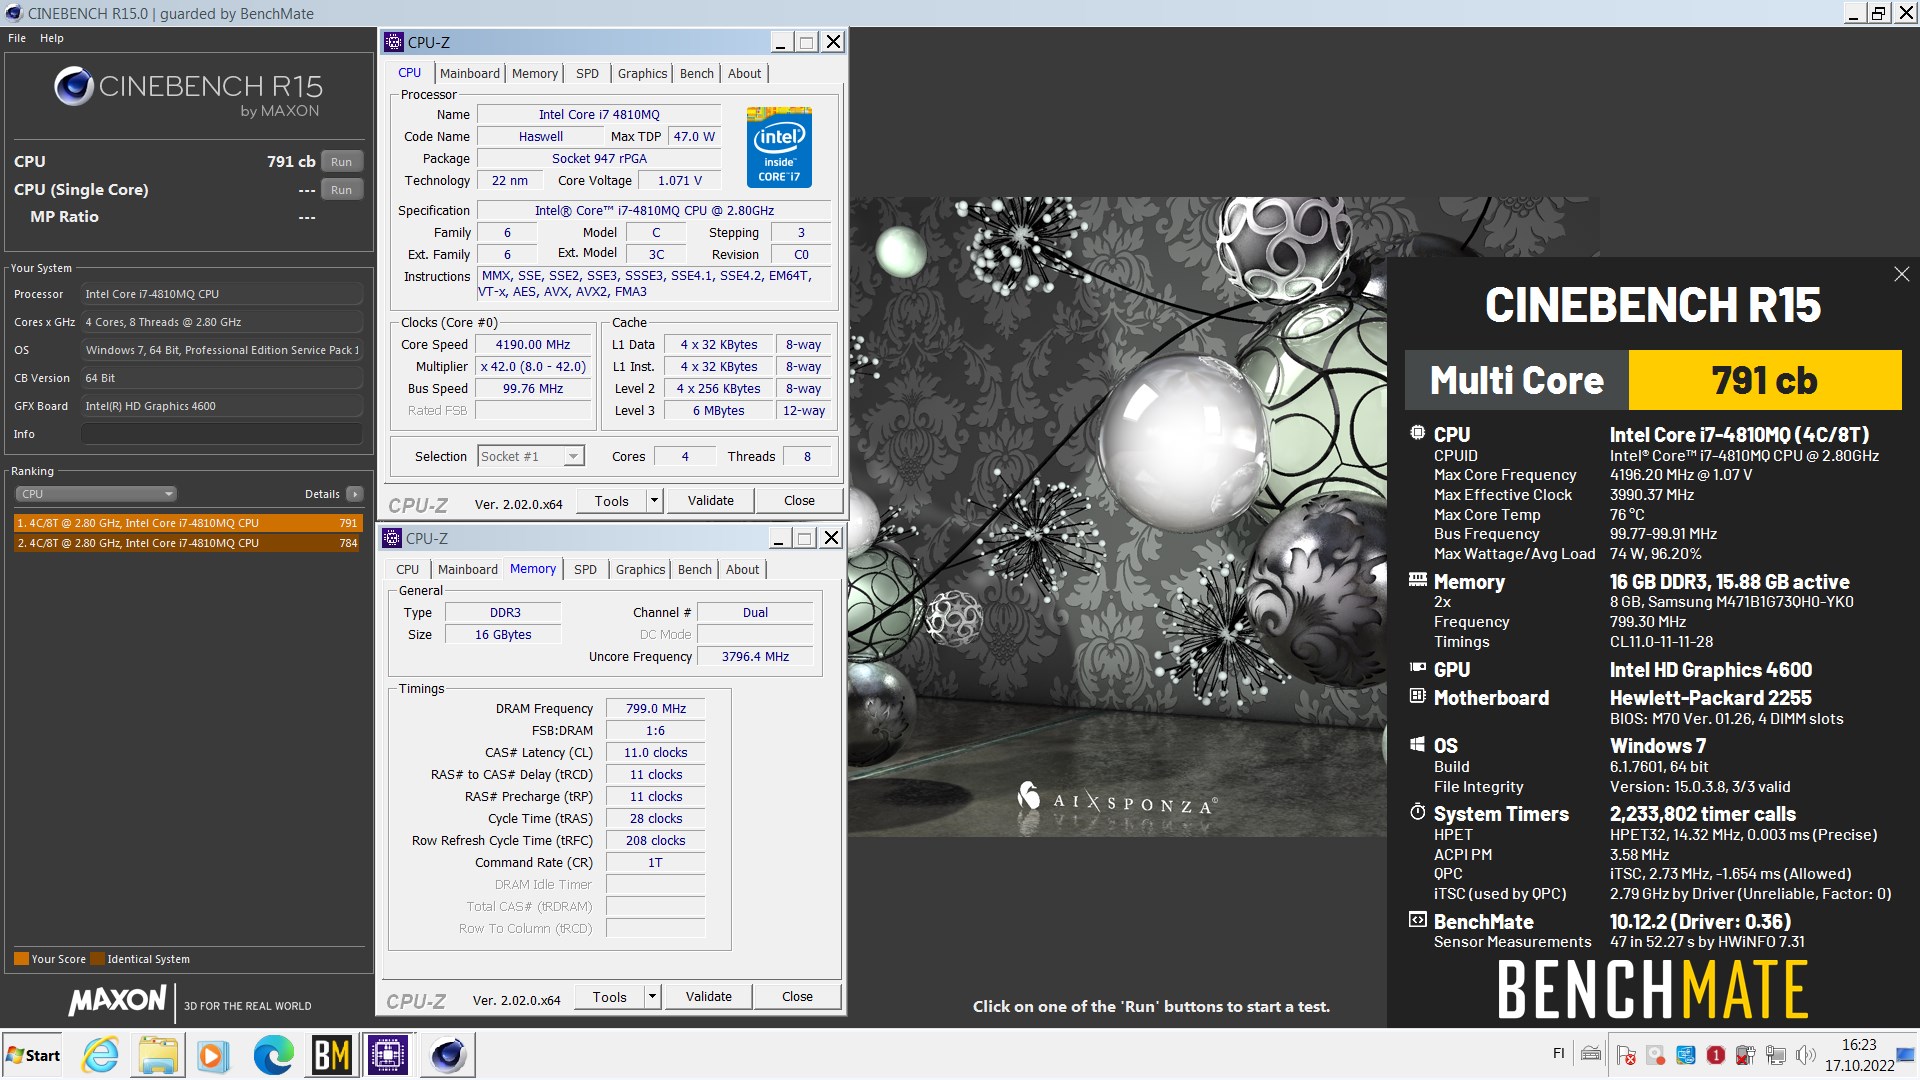Expand Tools dropdown arrow in upper CPU-Z
1920x1080 pixels.
[x=654, y=501]
